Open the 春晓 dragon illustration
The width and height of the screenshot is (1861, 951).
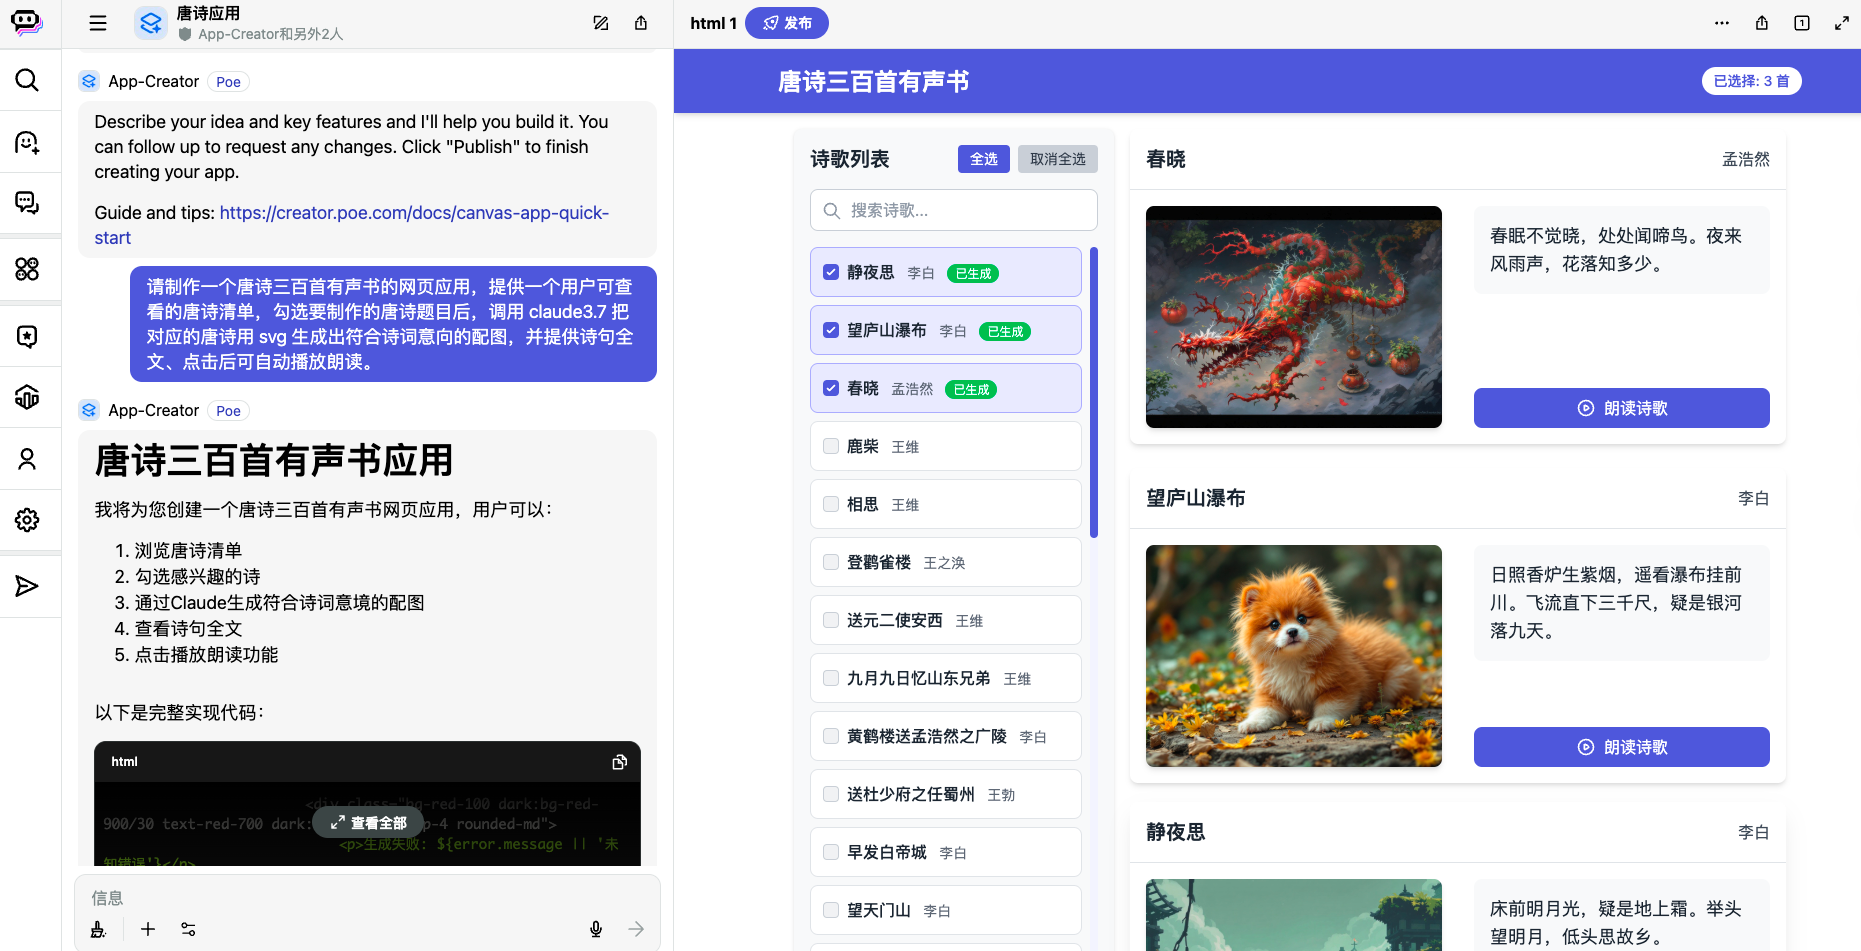[1294, 317]
